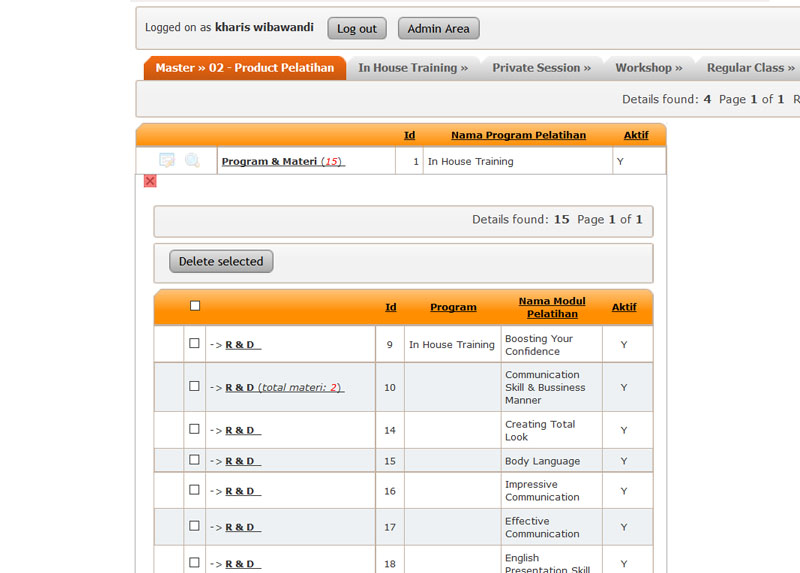Expand the R & D link for Id 14
This screenshot has height=573, width=800.
pos(241,430)
